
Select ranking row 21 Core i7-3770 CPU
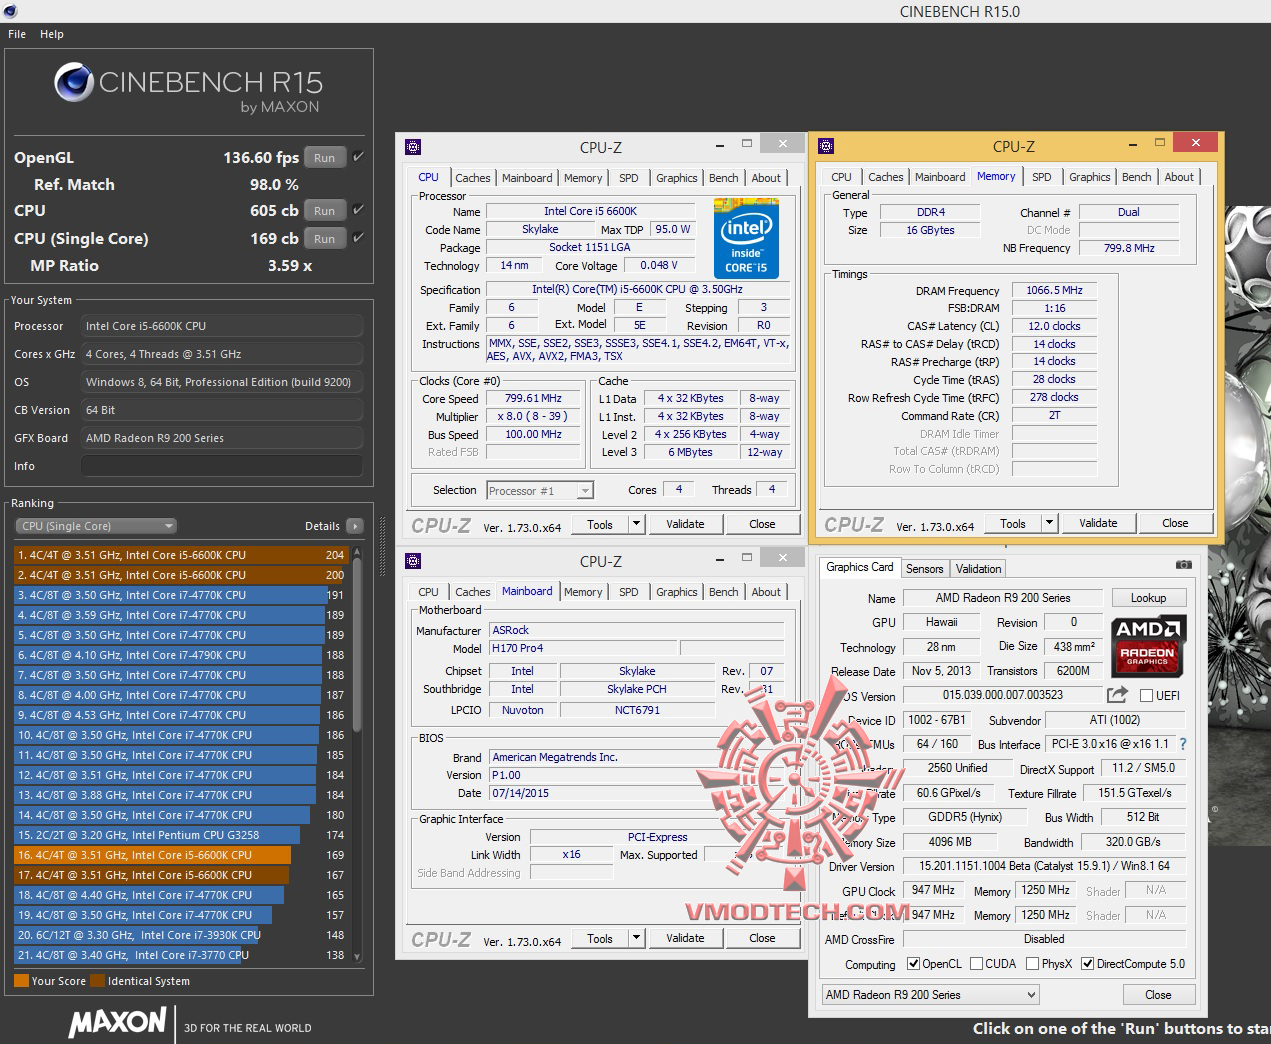181,954
